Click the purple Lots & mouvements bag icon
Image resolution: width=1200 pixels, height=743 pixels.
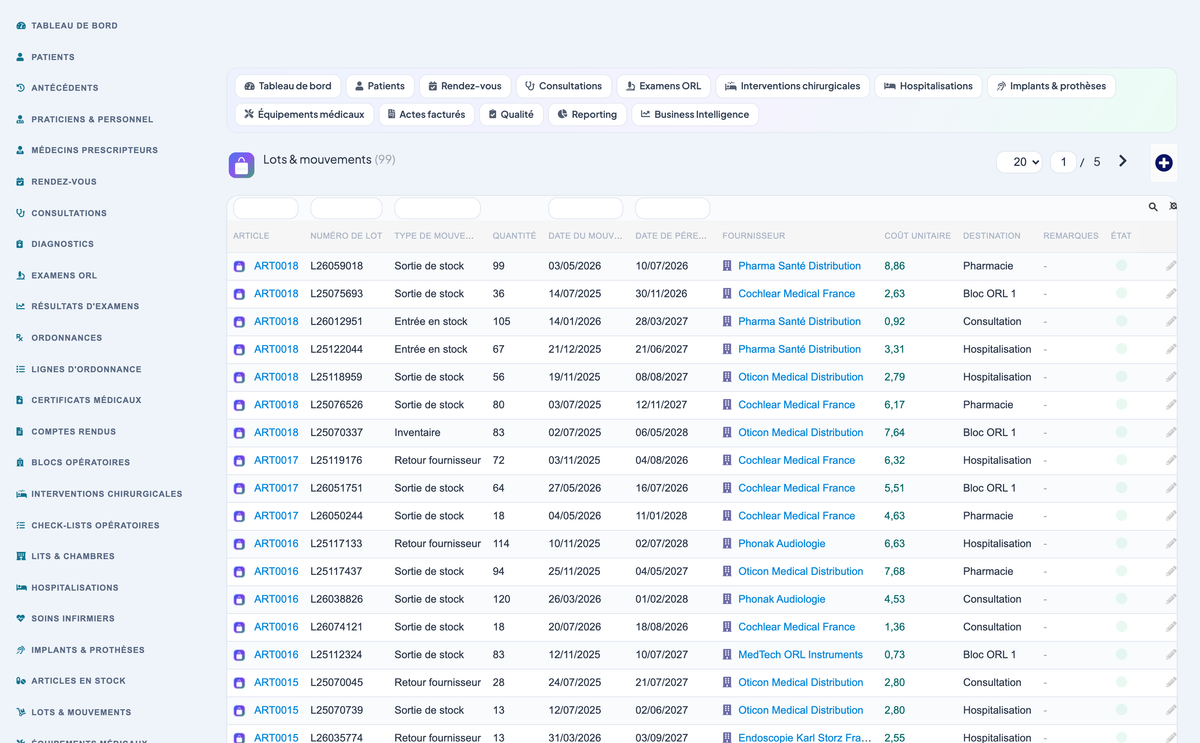coord(241,165)
